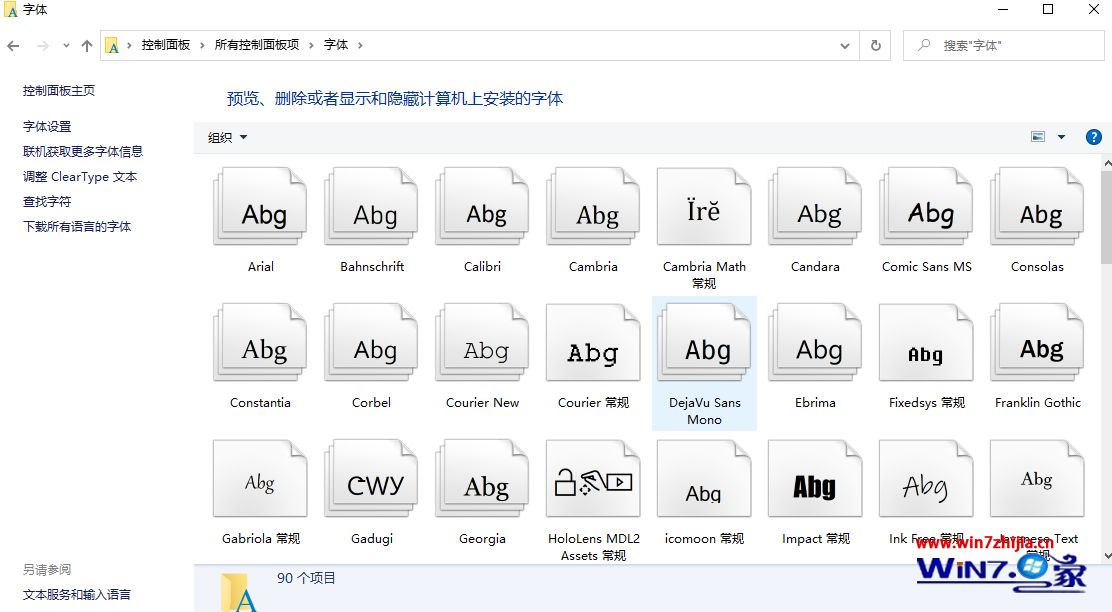Select the Cambria font icon
This screenshot has height=612, width=1112.
click(x=593, y=207)
